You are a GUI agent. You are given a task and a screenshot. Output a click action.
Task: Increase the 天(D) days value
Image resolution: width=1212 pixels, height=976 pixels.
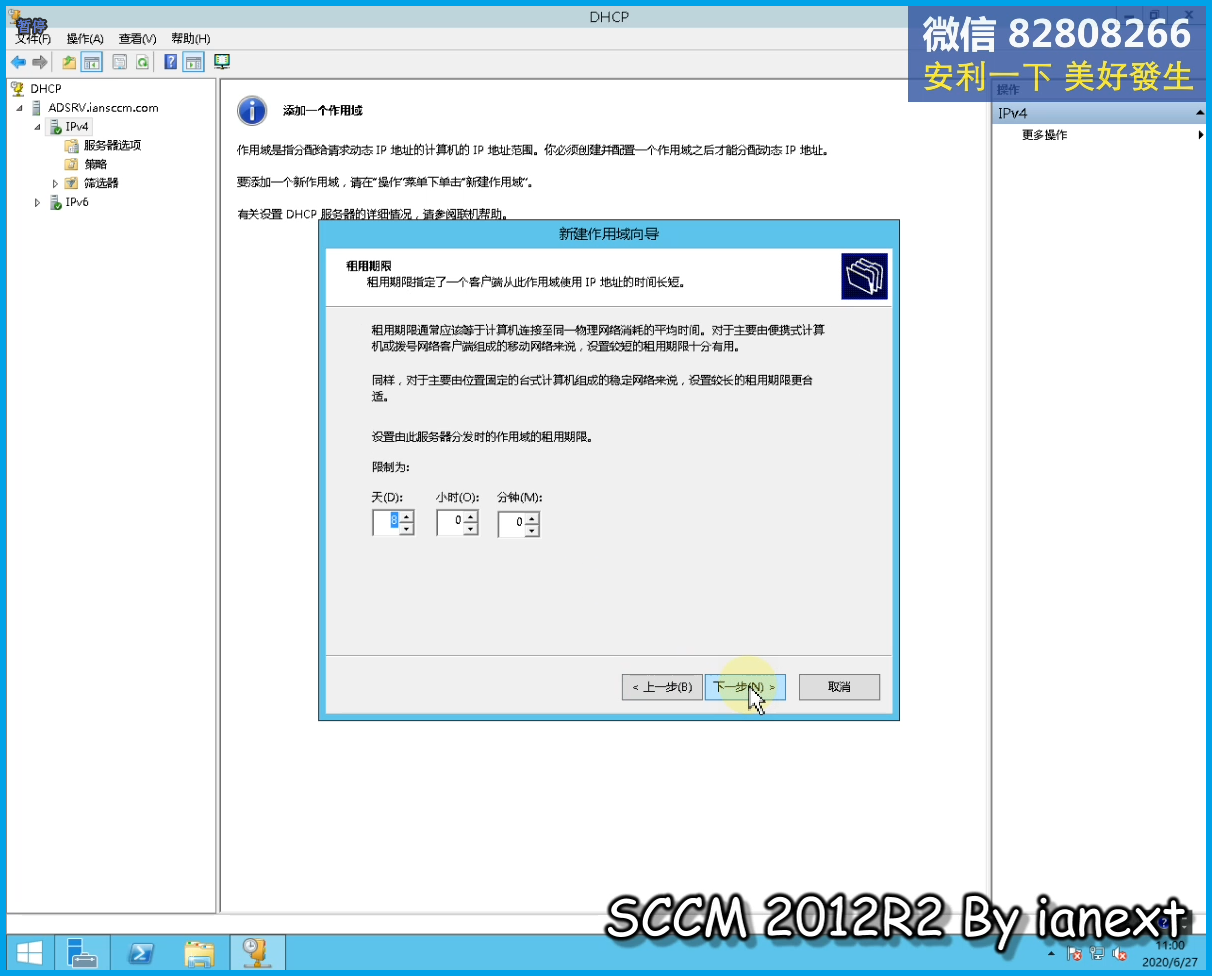click(407, 517)
